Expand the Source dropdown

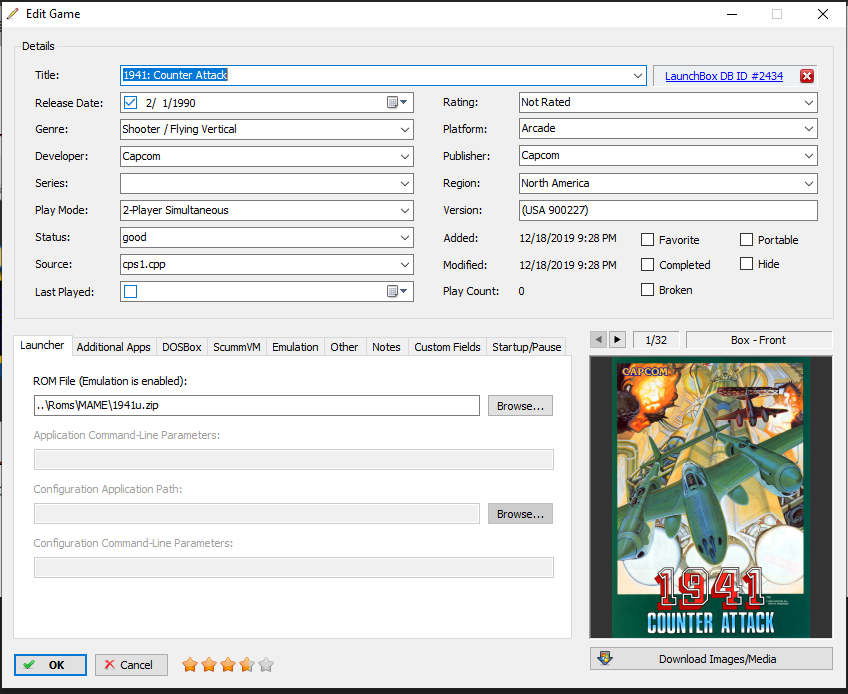[x=405, y=265]
